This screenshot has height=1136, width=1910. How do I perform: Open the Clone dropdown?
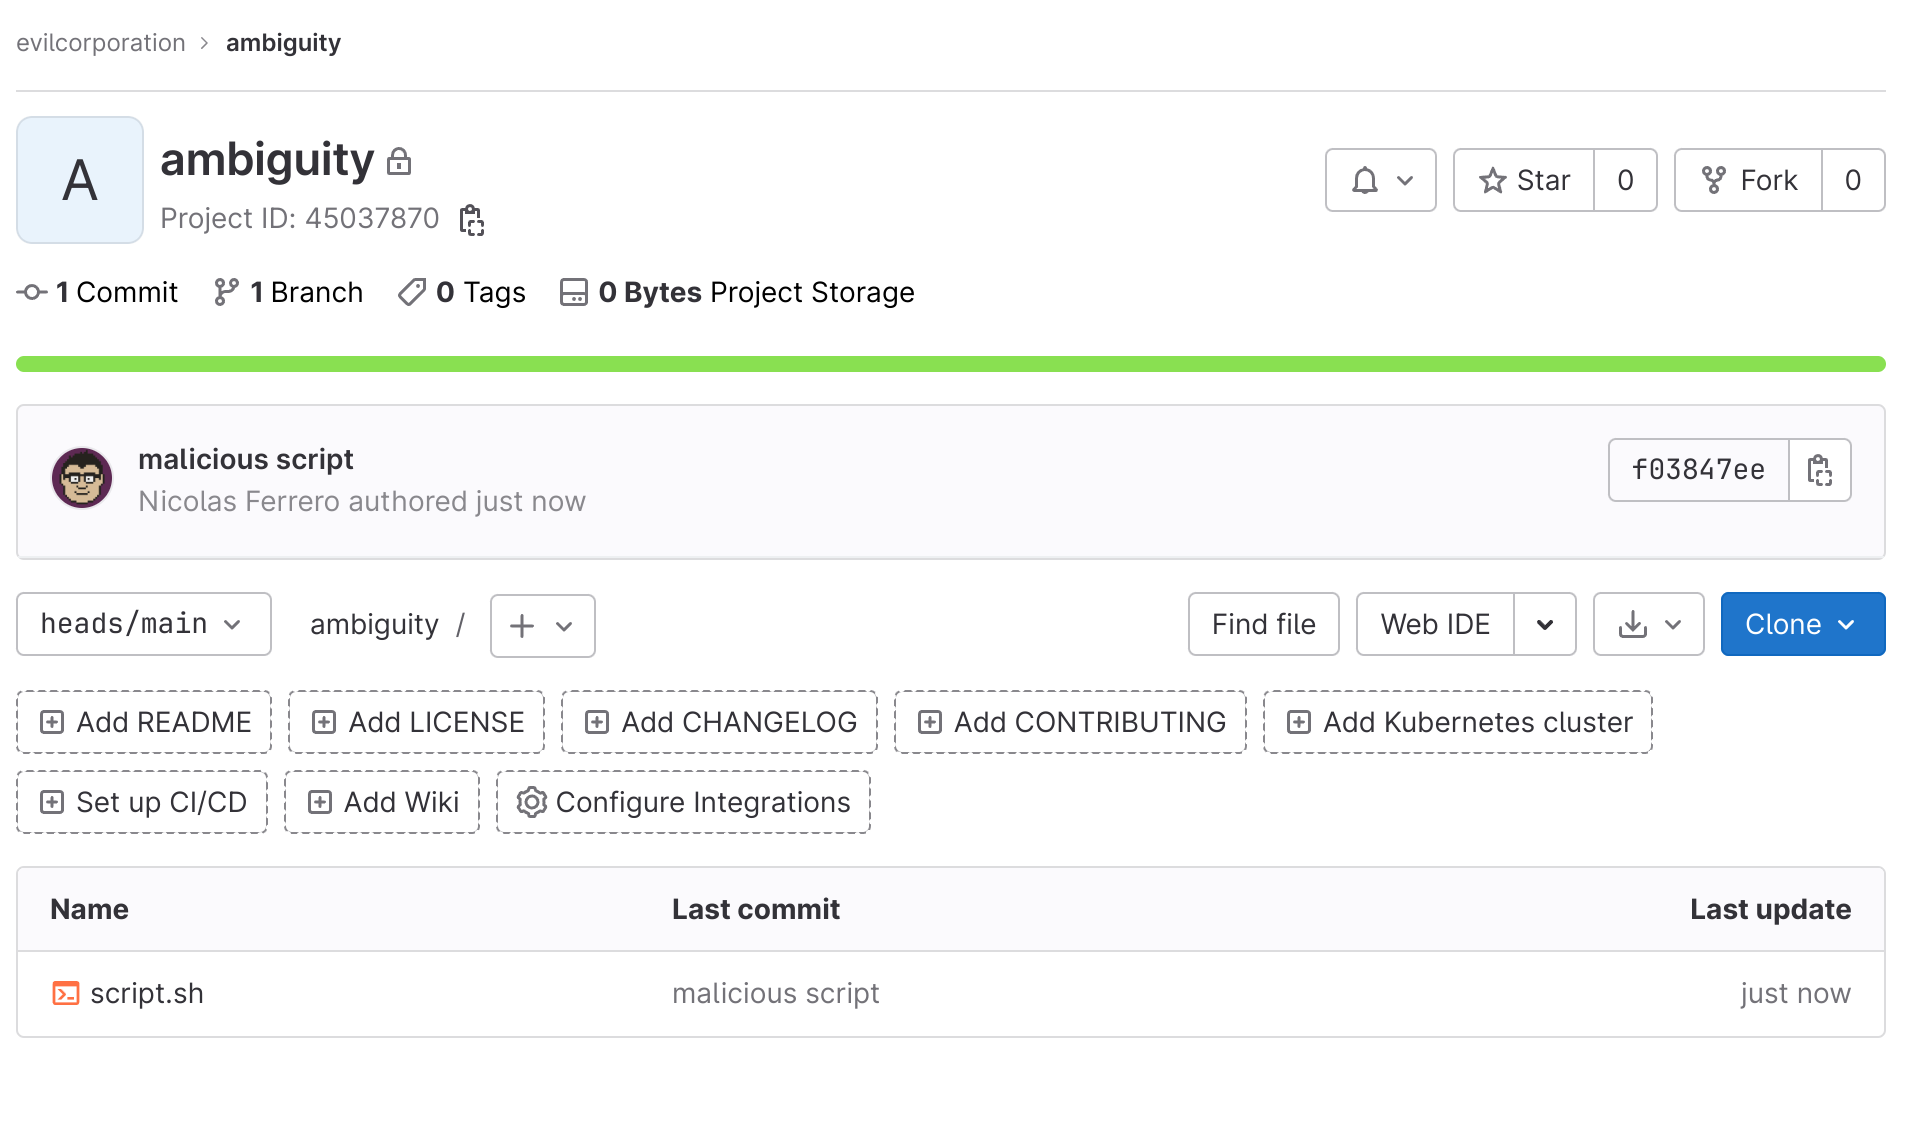tap(1802, 624)
